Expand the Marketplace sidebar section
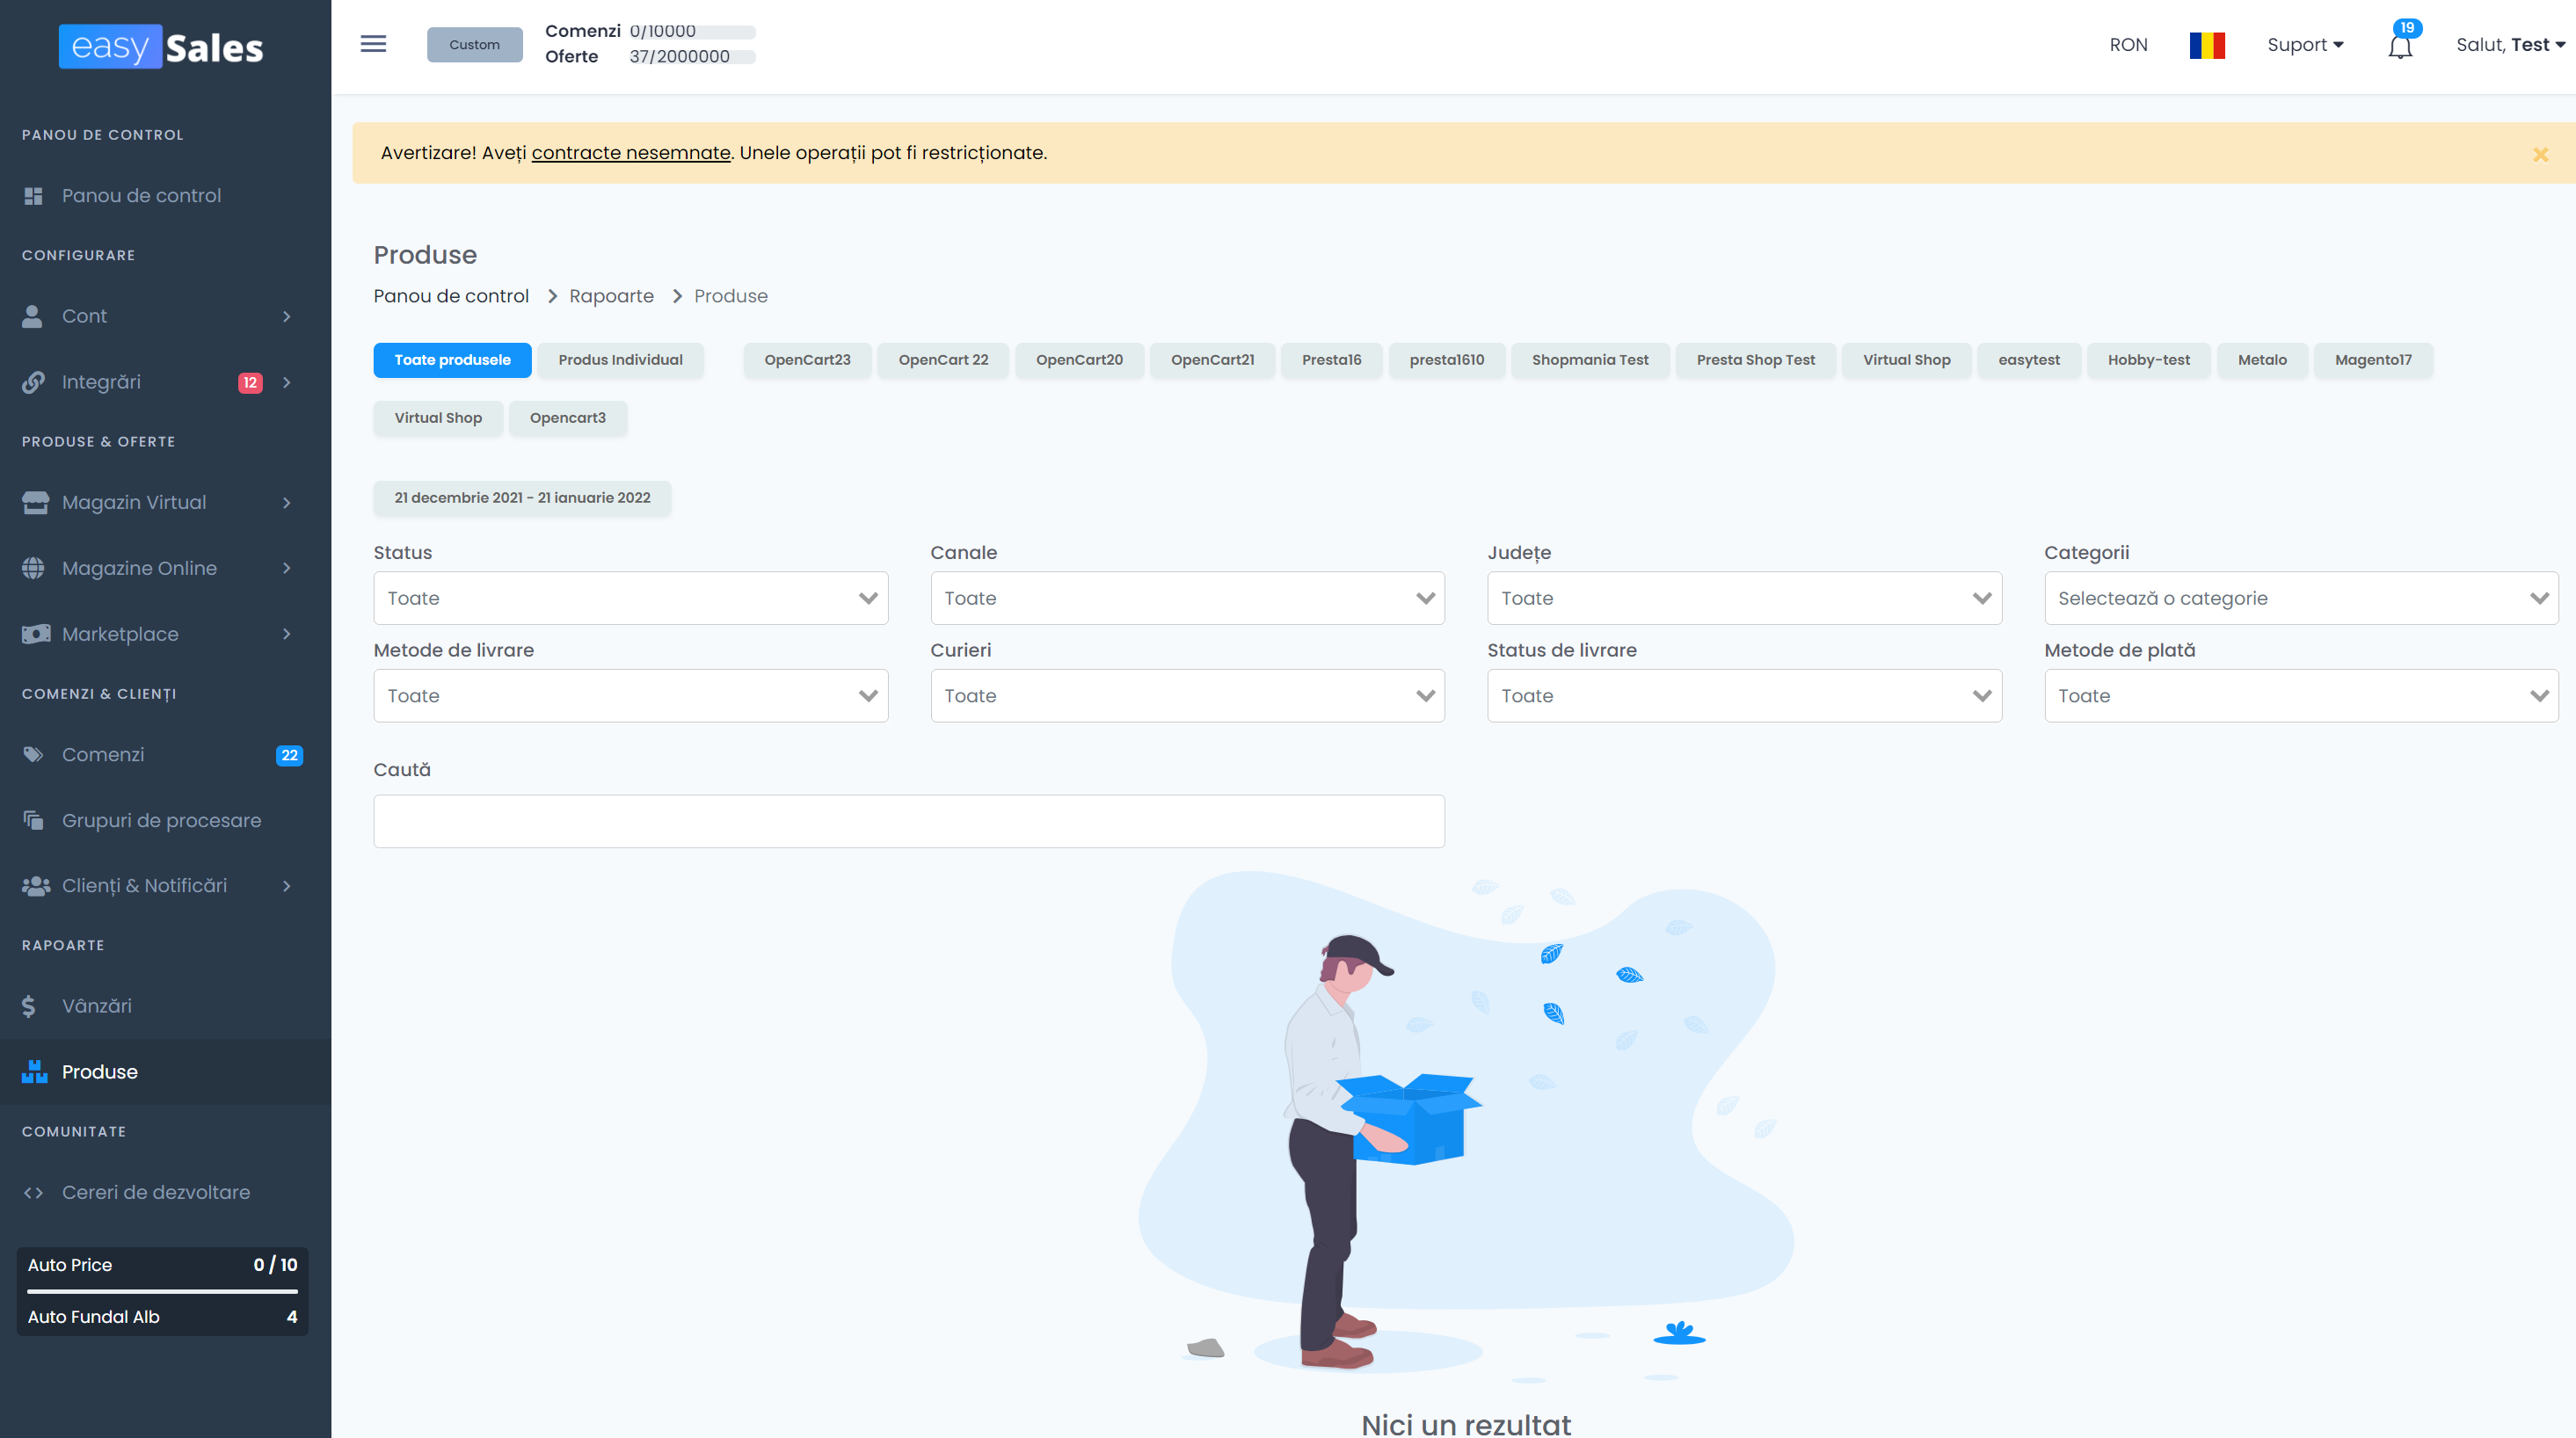Screen dimensions: 2576x1438 tap(287, 634)
